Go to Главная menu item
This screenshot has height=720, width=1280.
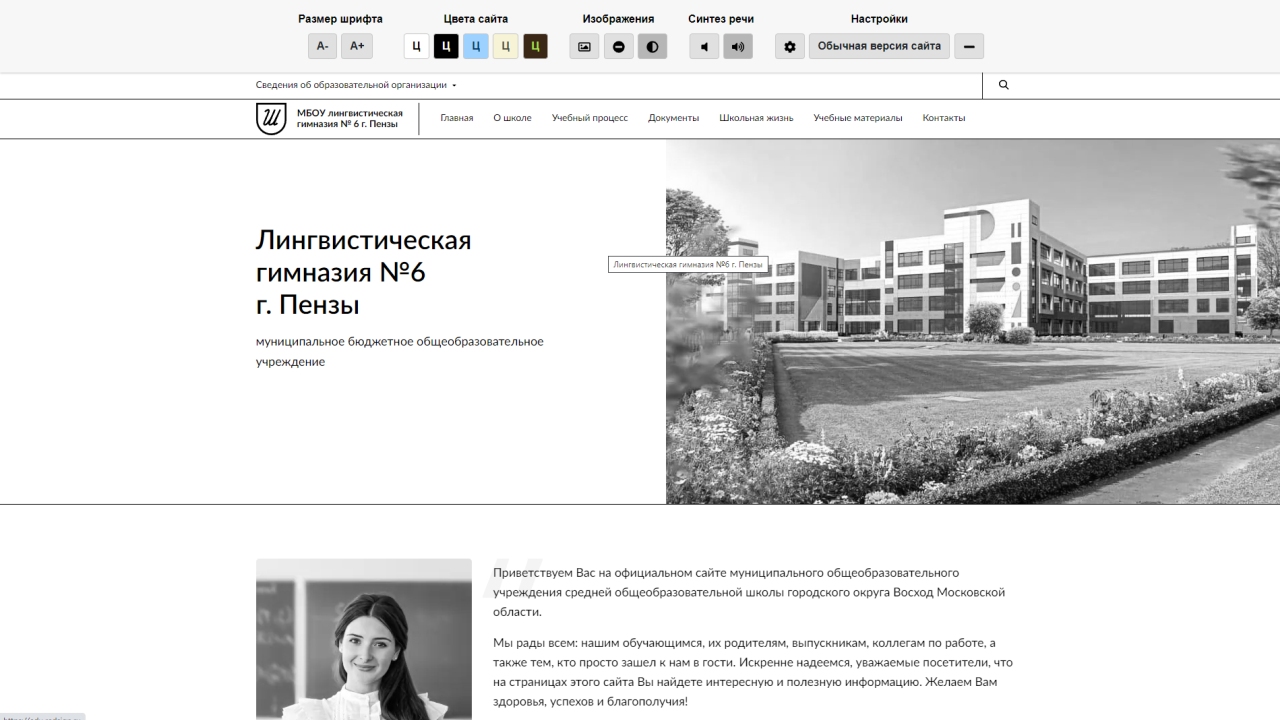coord(457,118)
